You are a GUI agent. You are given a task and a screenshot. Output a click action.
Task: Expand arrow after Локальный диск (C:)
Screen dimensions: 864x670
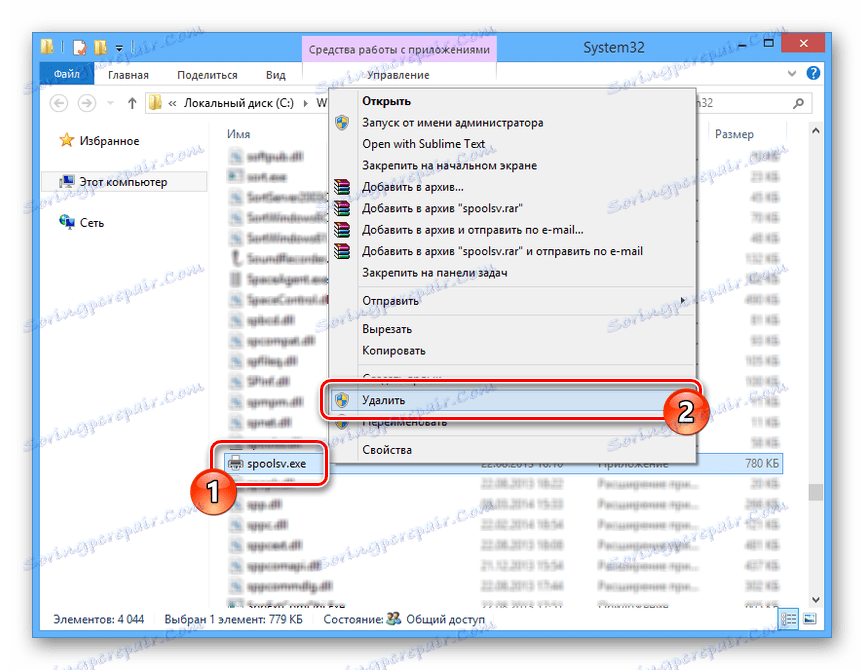[305, 103]
